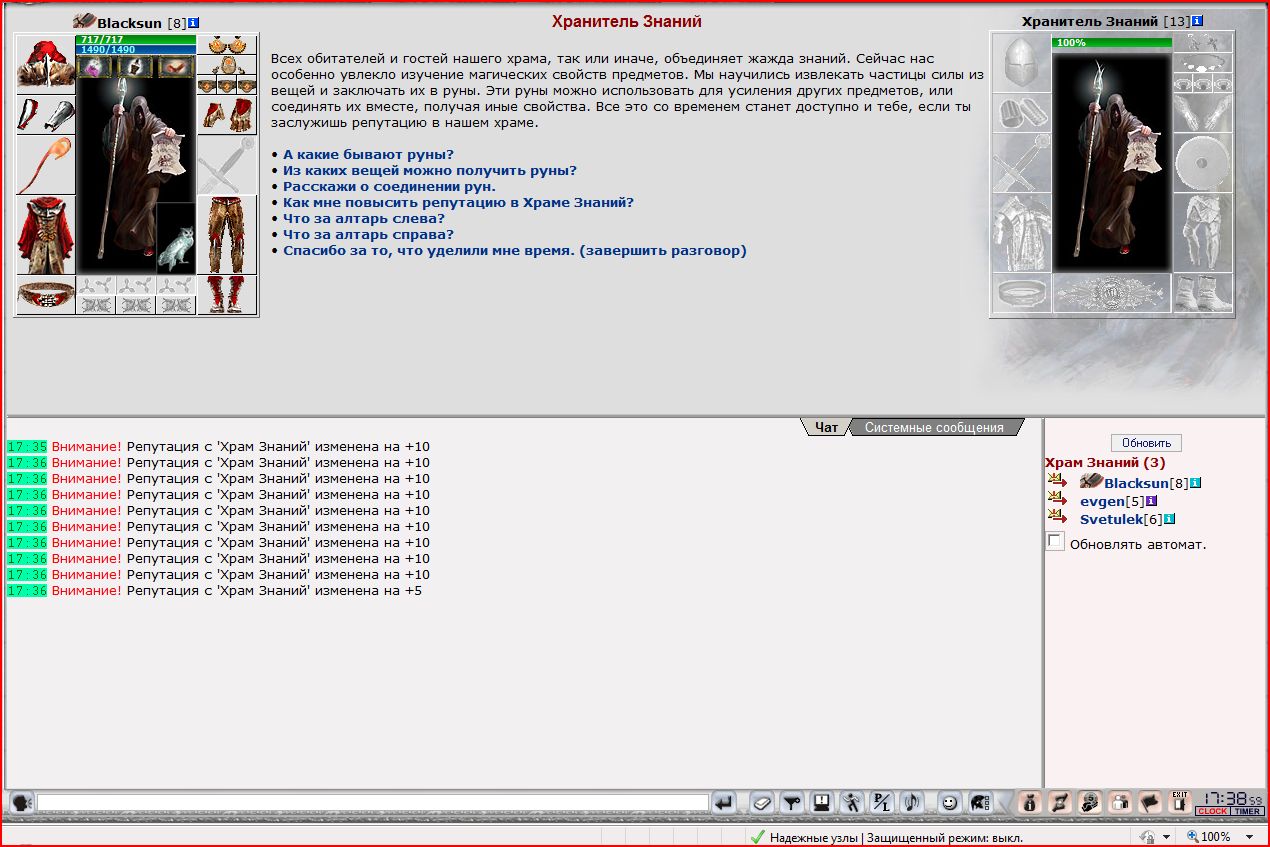Viewport: 1270px width, 847px height.
Task: Click the Хранитель Знаний NPC portrait image
Action: click(1111, 162)
